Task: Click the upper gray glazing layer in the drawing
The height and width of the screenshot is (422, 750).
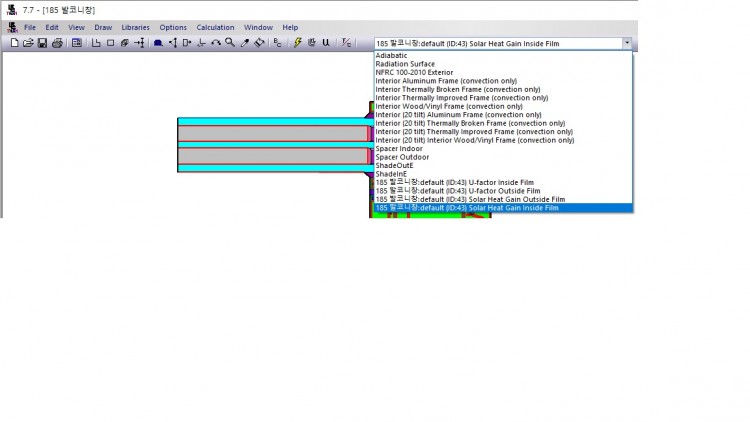Action: 272,133
